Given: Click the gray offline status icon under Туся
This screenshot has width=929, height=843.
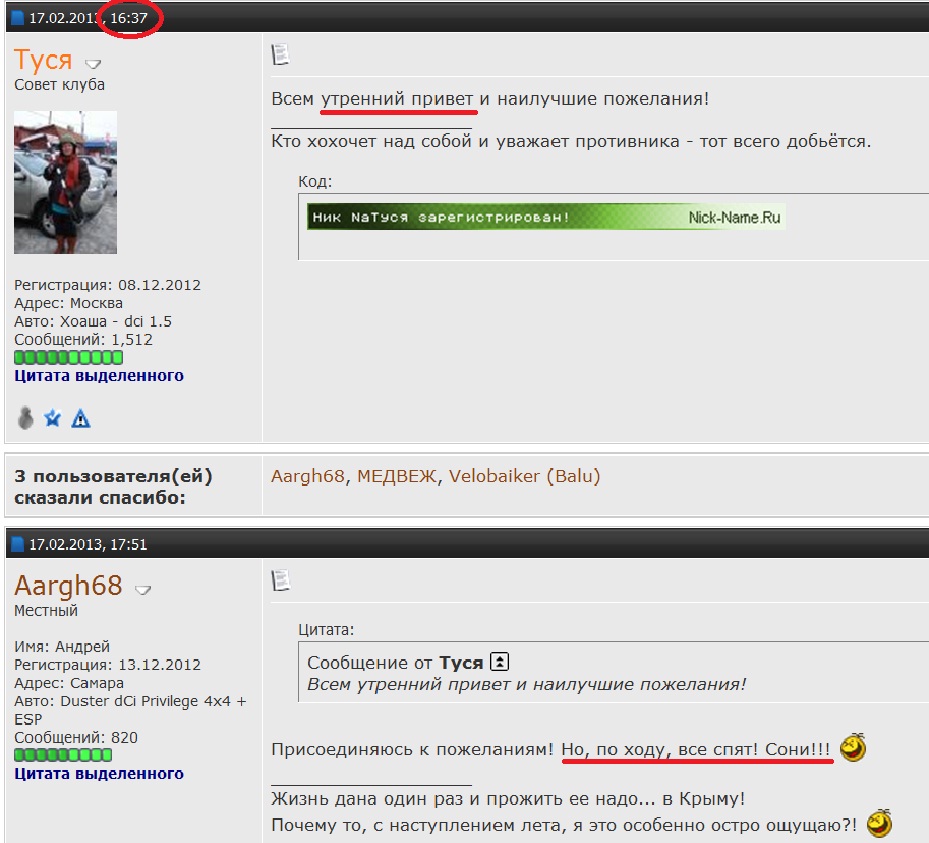Looking at the screenshot, I should point(27,417).
